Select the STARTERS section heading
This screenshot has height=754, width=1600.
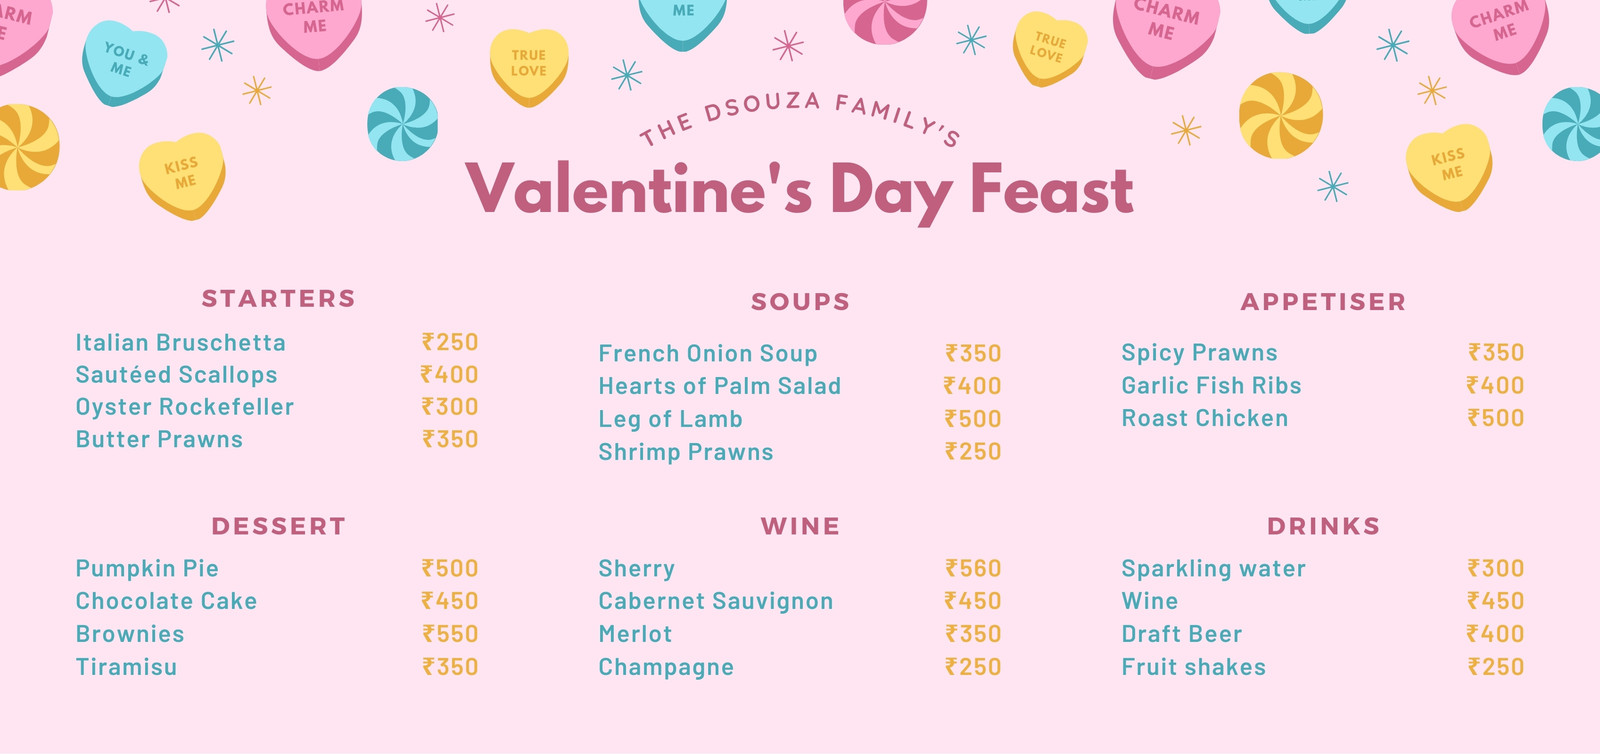pos(279,298)
